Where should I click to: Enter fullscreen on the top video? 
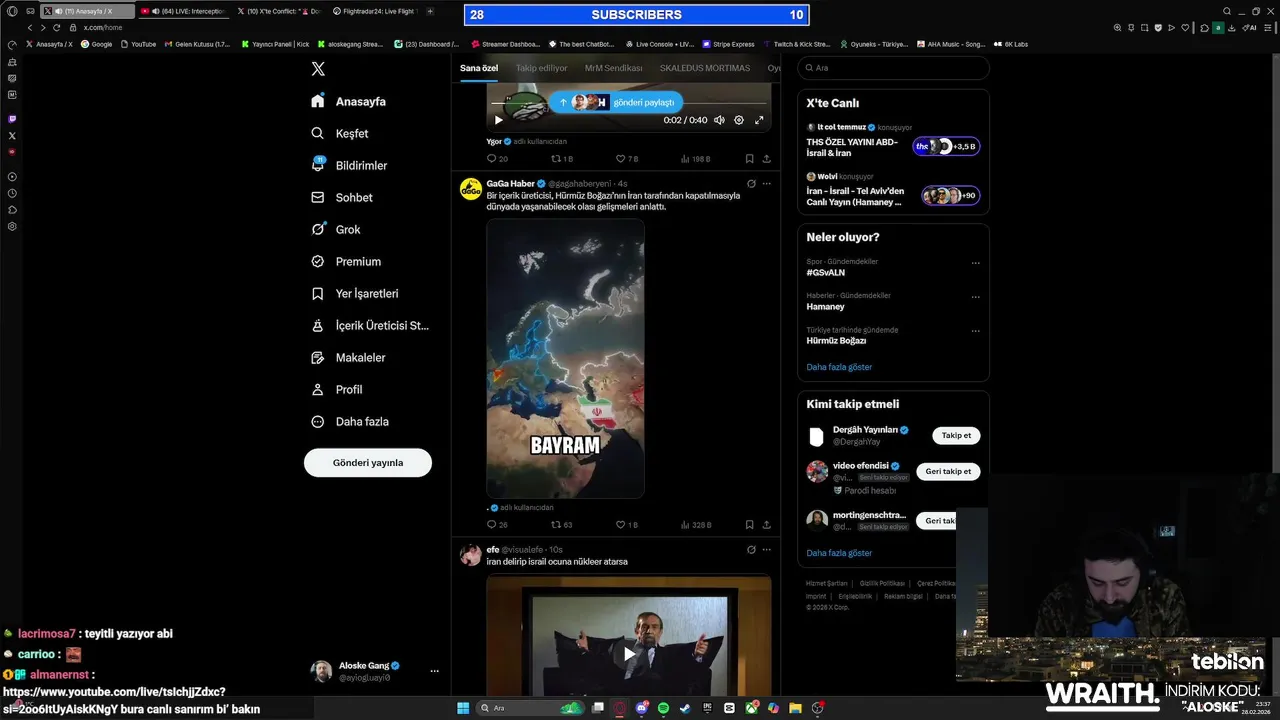pyautogui.click(x=759, y=120)
